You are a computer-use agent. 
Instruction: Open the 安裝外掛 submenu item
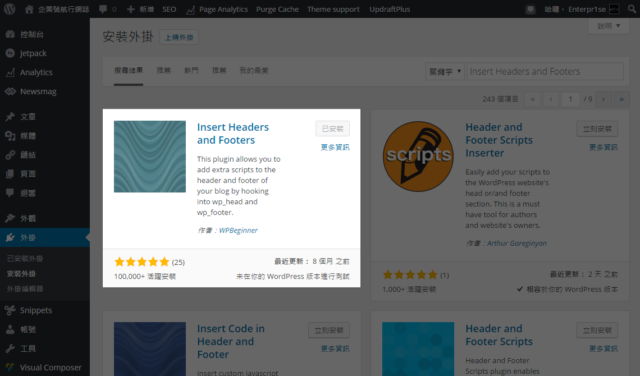click(x=21, y=274)
